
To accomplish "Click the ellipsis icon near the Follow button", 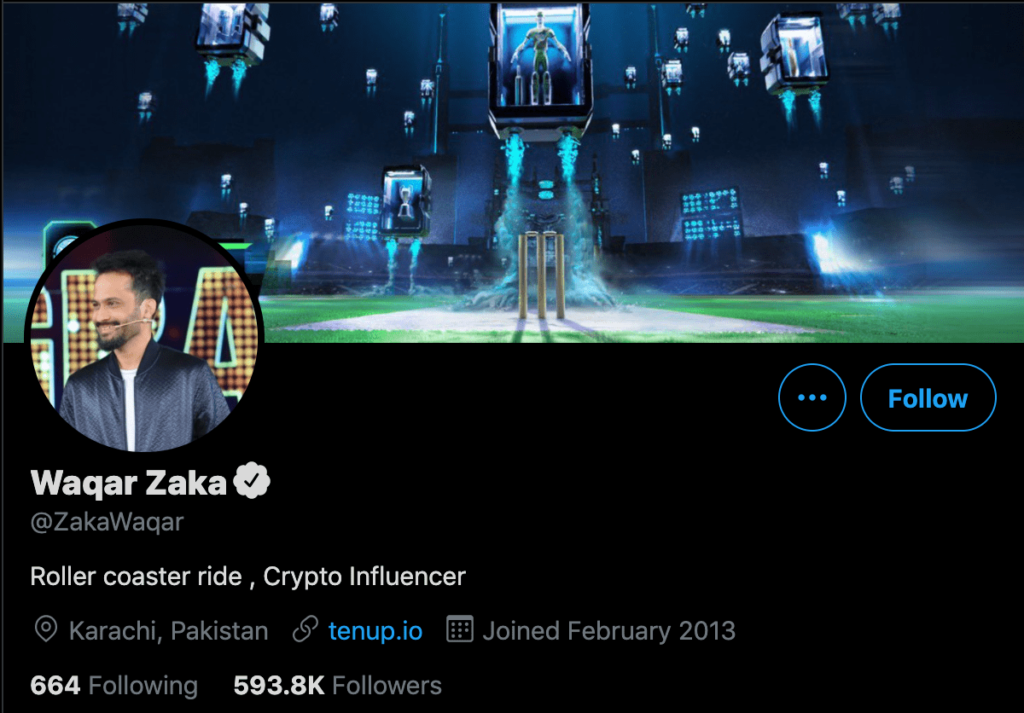I will tap(812, 397).
